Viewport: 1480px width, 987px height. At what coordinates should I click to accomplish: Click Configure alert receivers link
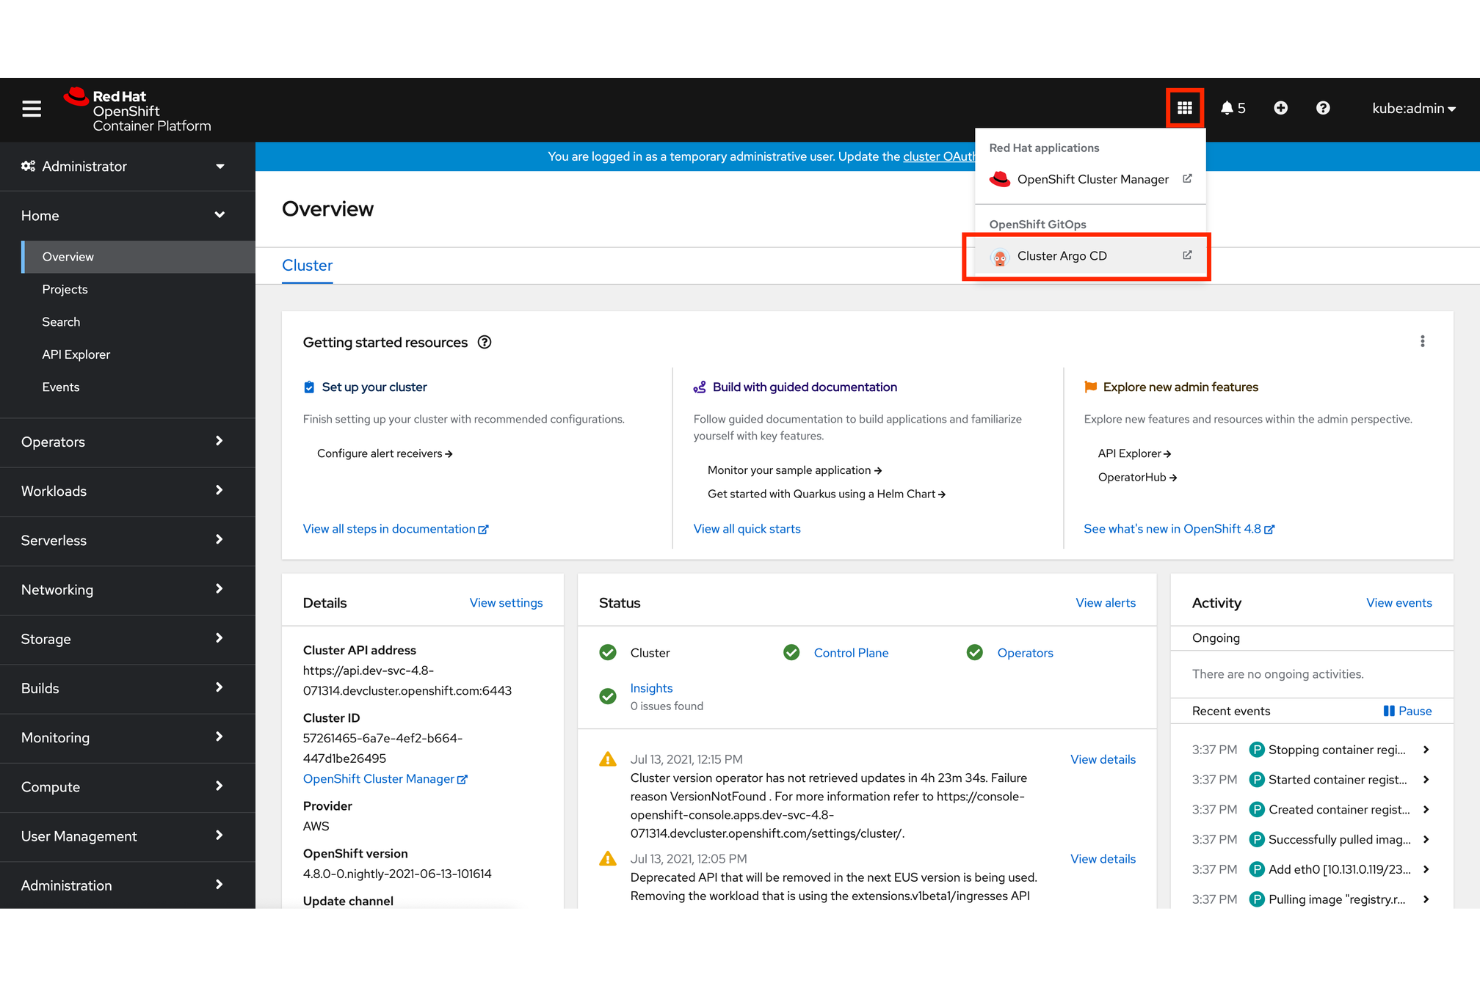[385, 454]
